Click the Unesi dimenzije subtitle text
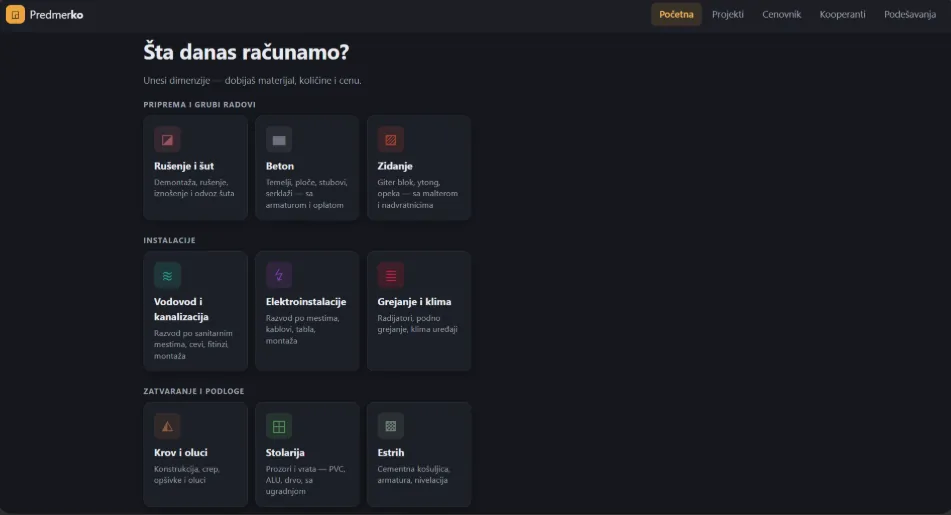This screenshot has height=515, width=951. coord(252,80)
